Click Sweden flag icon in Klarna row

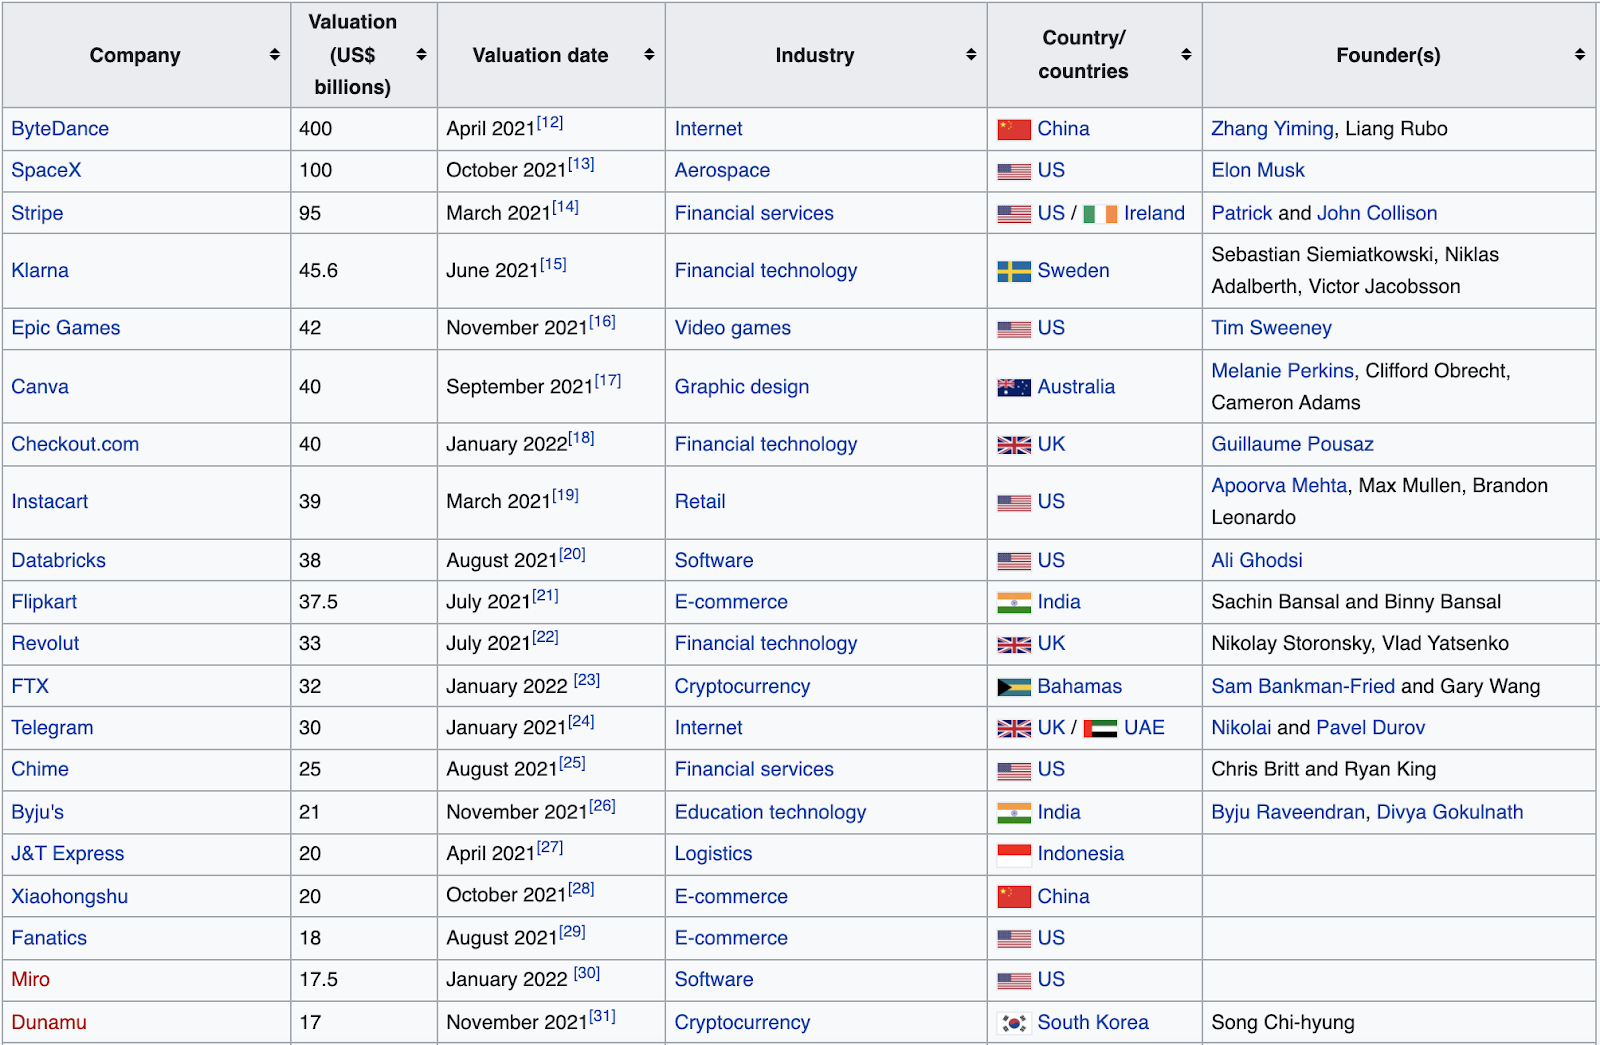[1014, 271]
